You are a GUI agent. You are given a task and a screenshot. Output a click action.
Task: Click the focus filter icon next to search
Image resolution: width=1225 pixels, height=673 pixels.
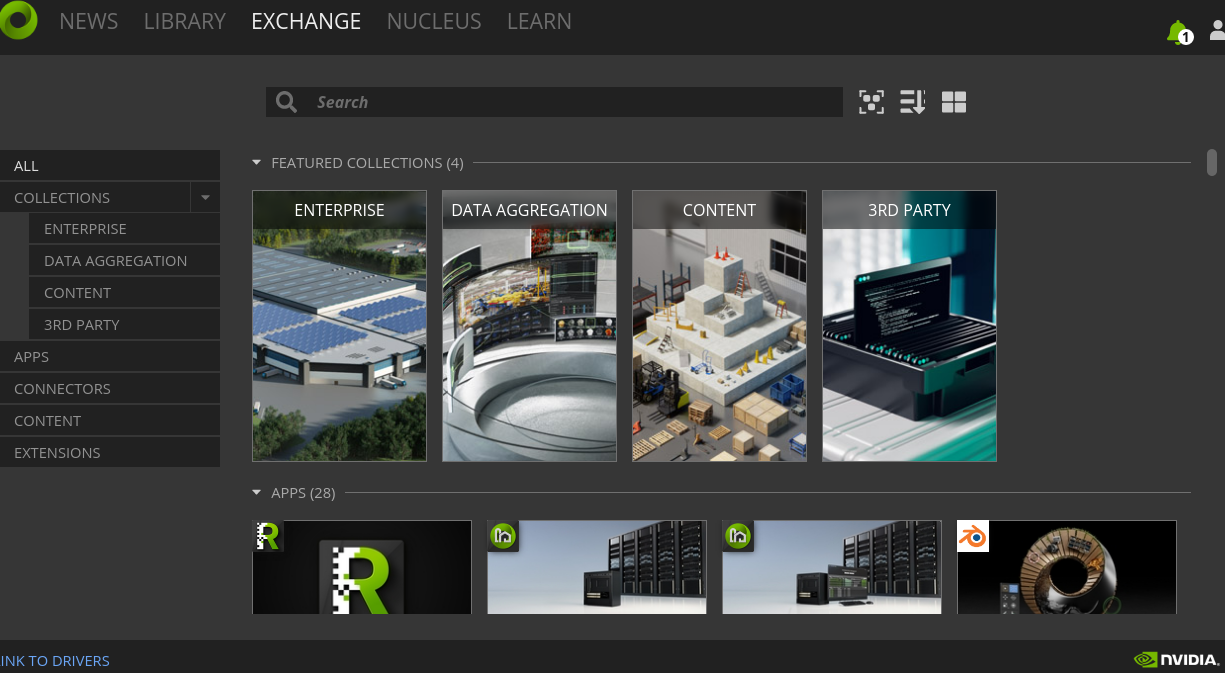[871, 102]
